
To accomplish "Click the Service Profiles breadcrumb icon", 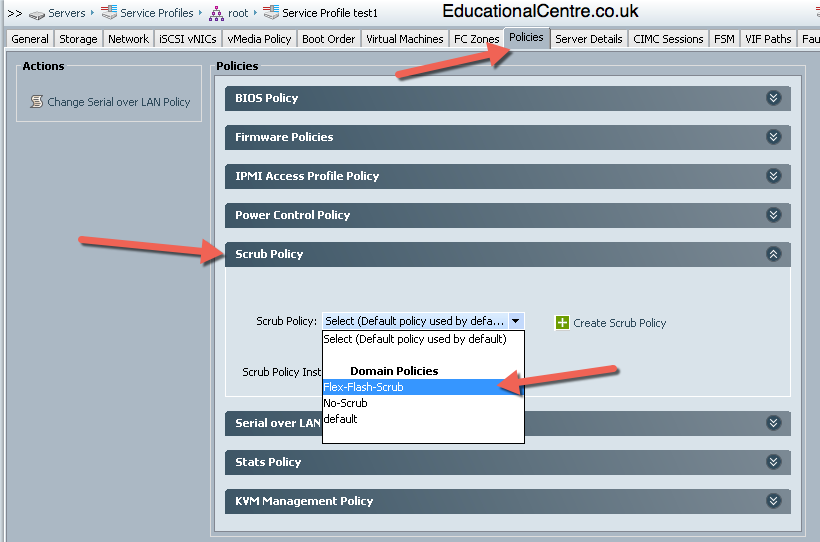I will 109,13.
